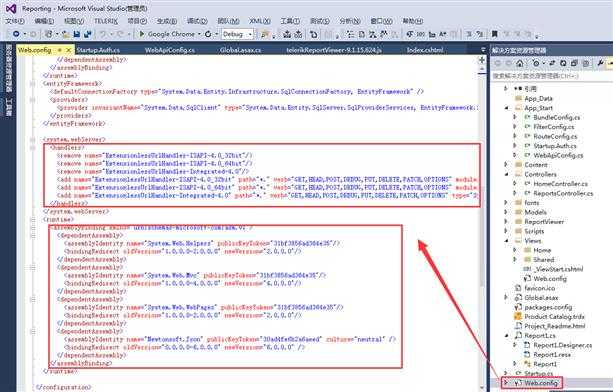Click the Refresh icon in Solution Explorer
Viewport: 613px width, 392px height.
coord(563,63)
